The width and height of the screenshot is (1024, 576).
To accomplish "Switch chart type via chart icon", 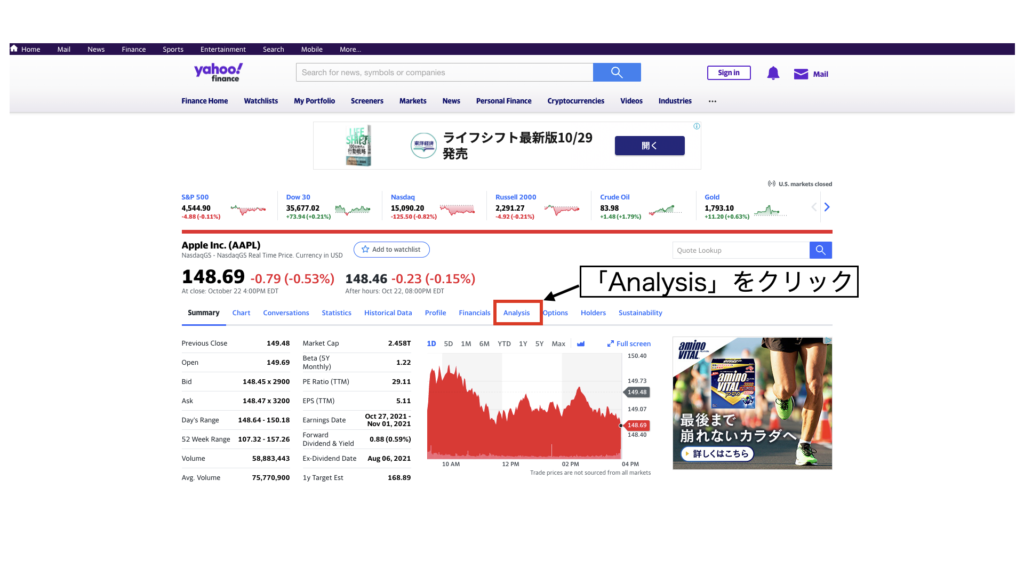I will tap(581, 344).
